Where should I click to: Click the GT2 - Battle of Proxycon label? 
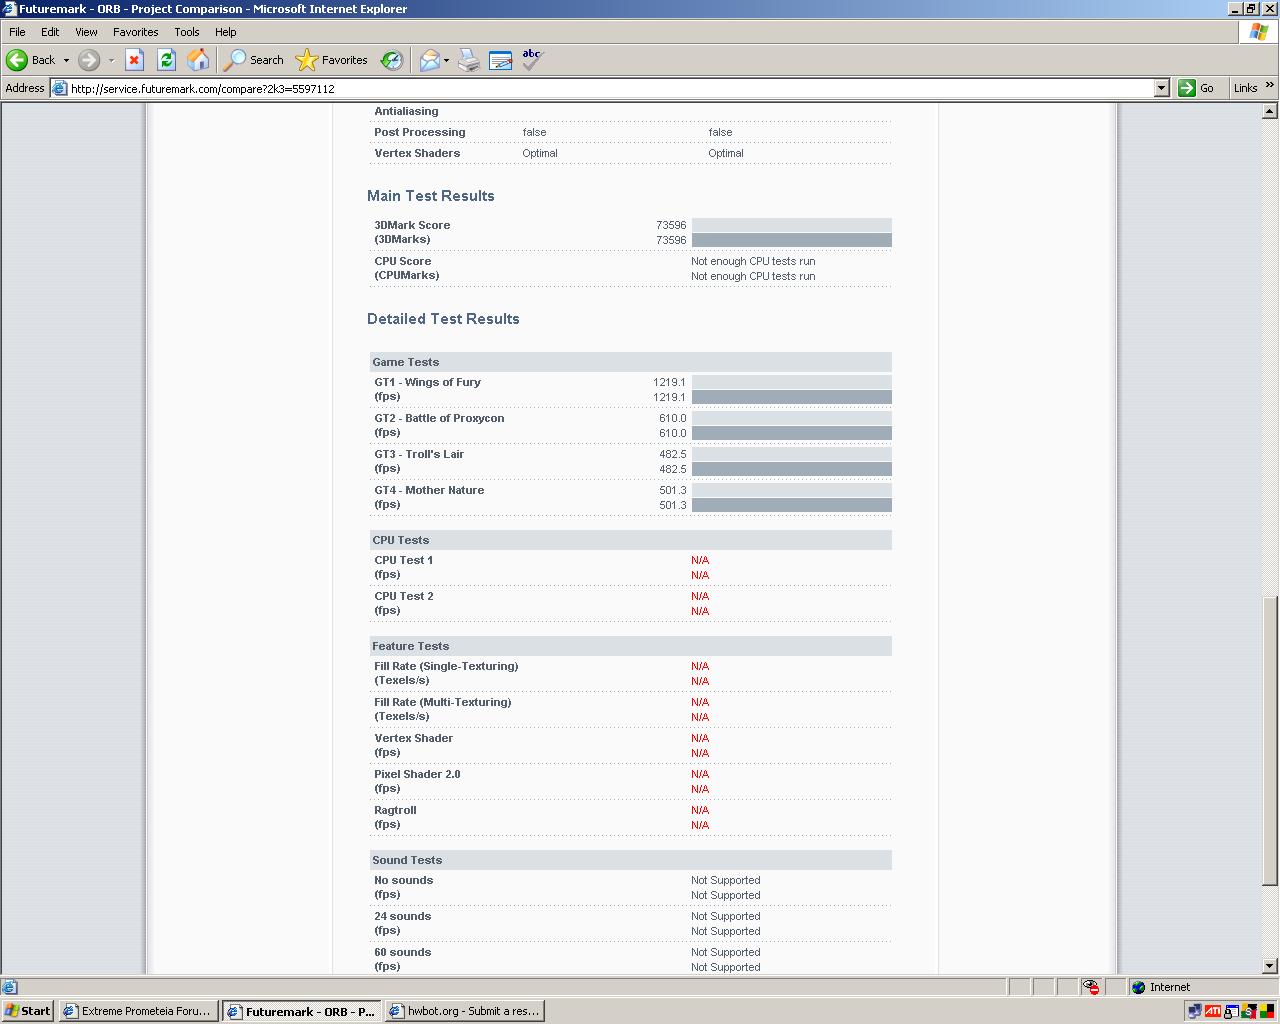click(439, 418)
